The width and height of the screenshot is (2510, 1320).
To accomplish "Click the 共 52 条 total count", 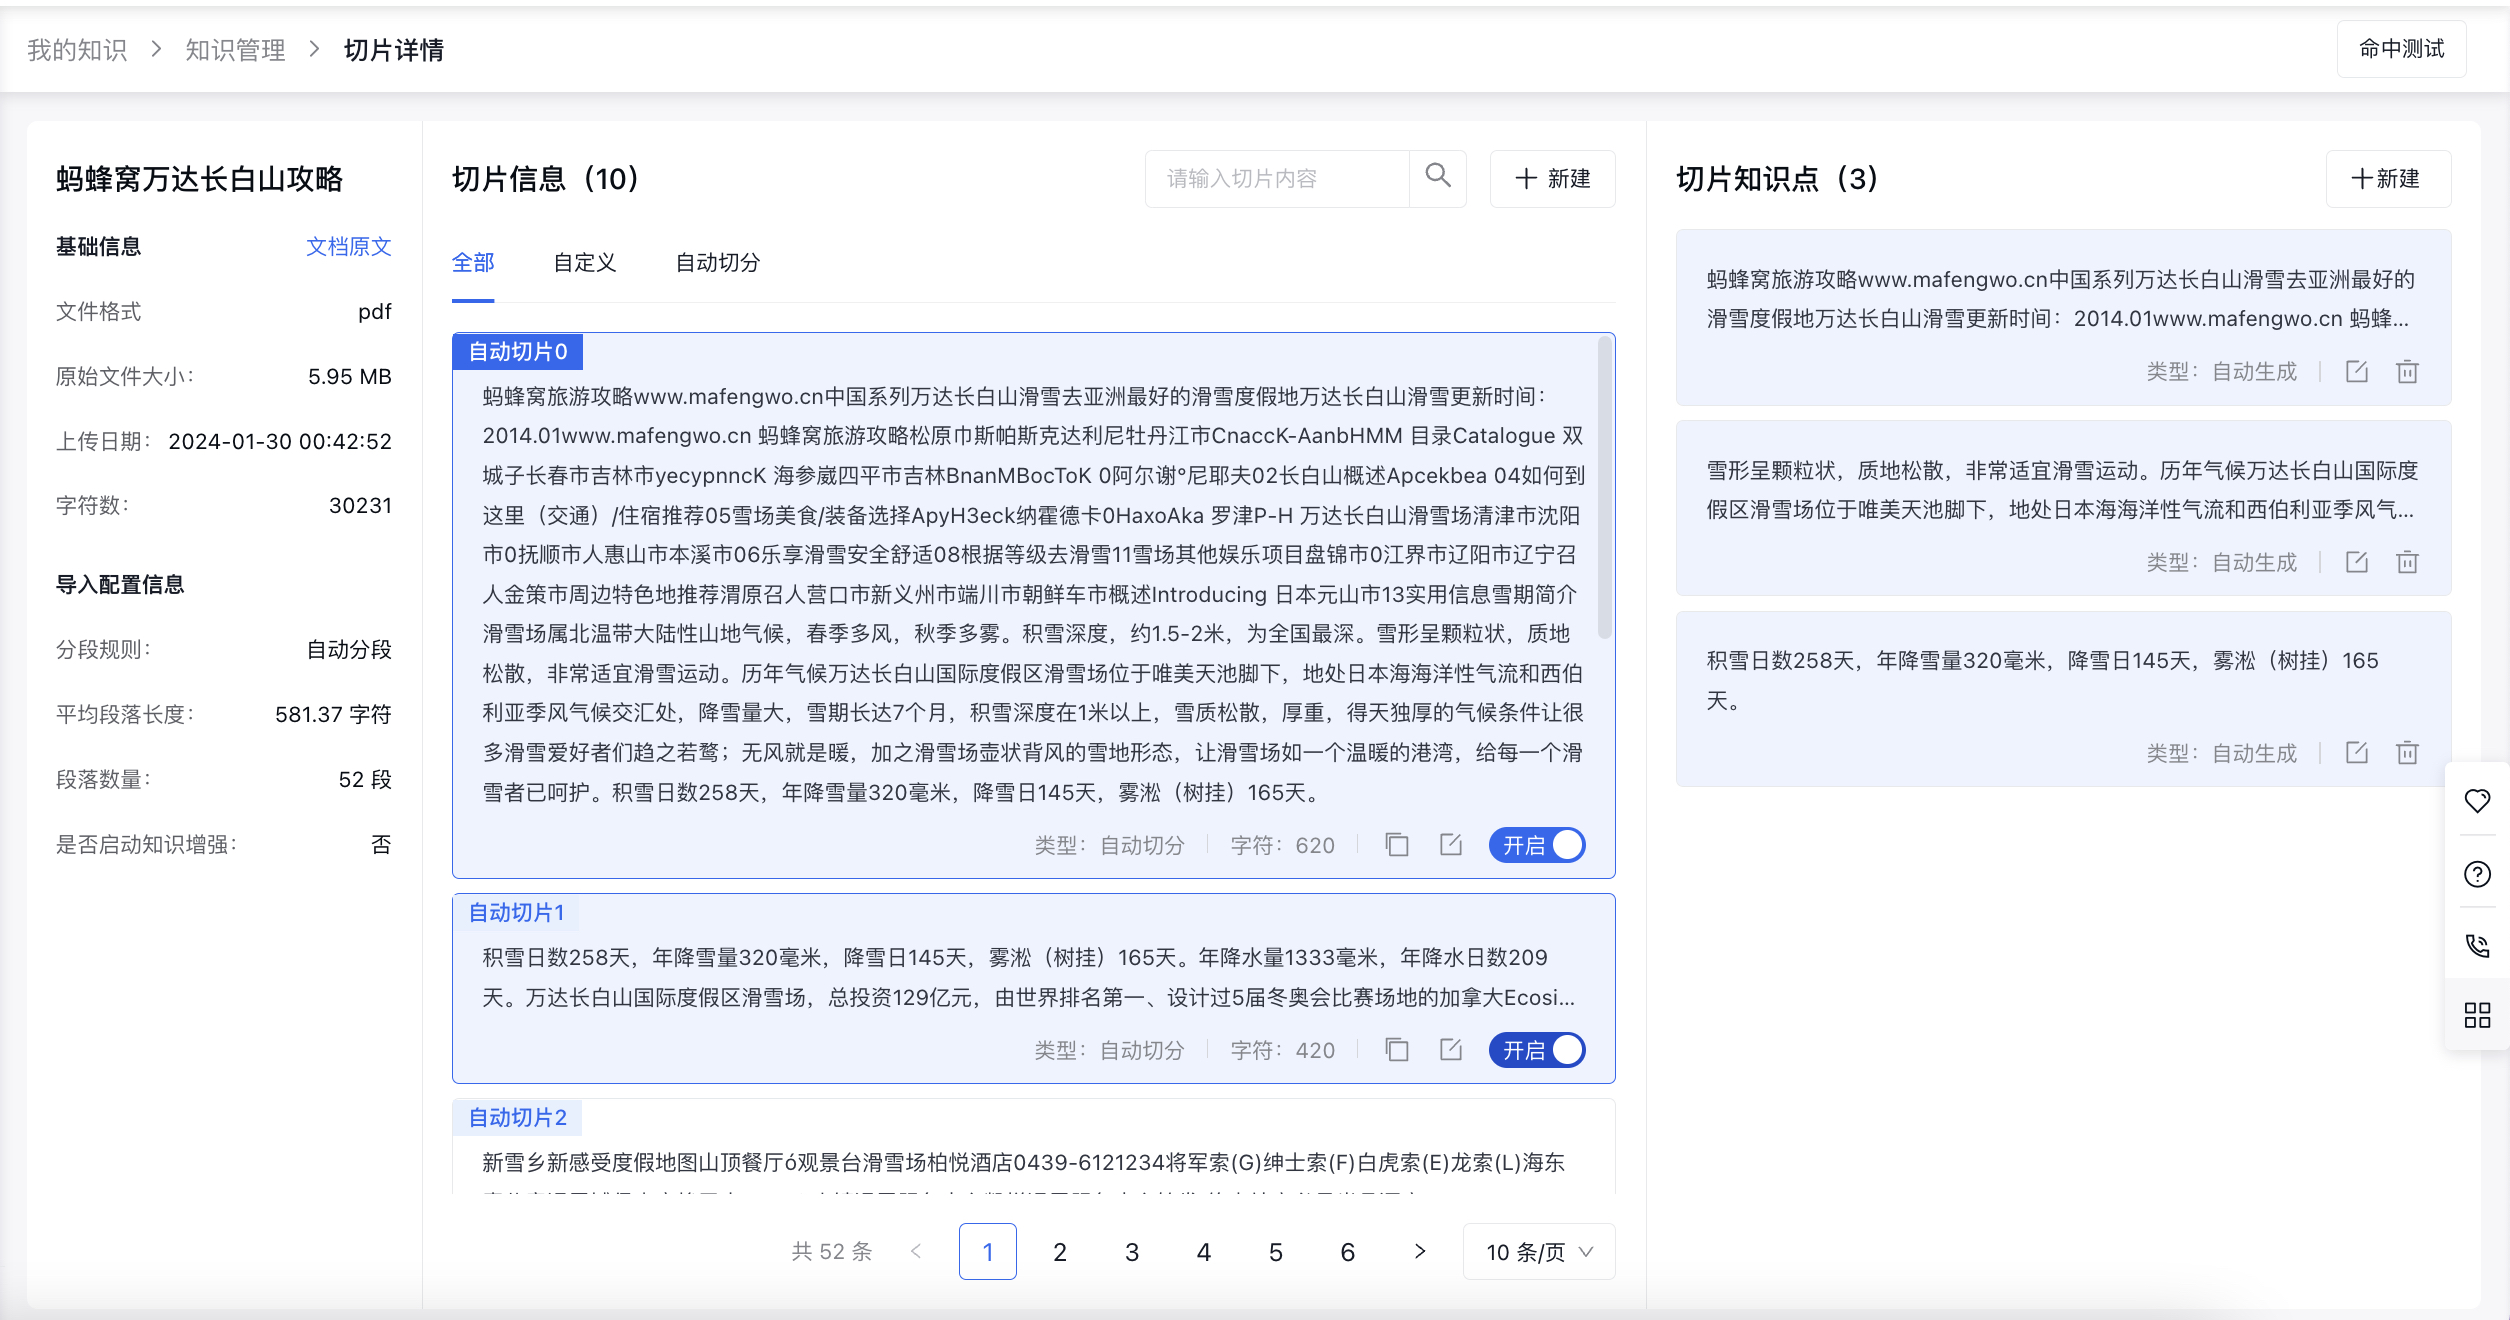I will [x=832, y=1251].
